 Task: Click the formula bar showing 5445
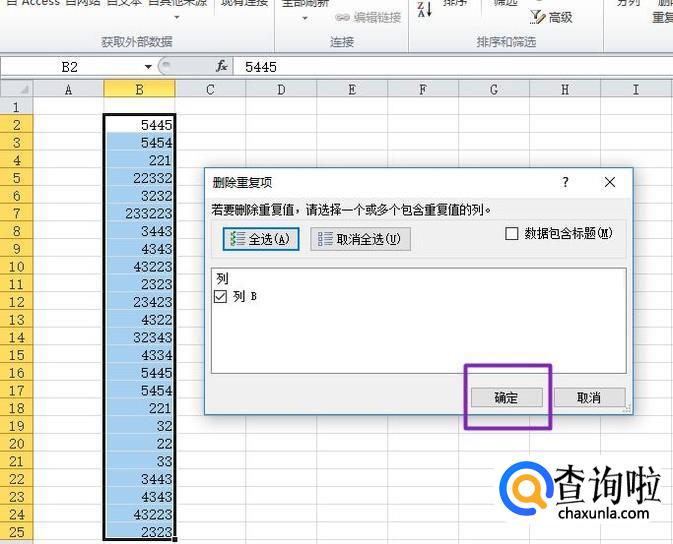pyautogui.click(x=453, y=67)
